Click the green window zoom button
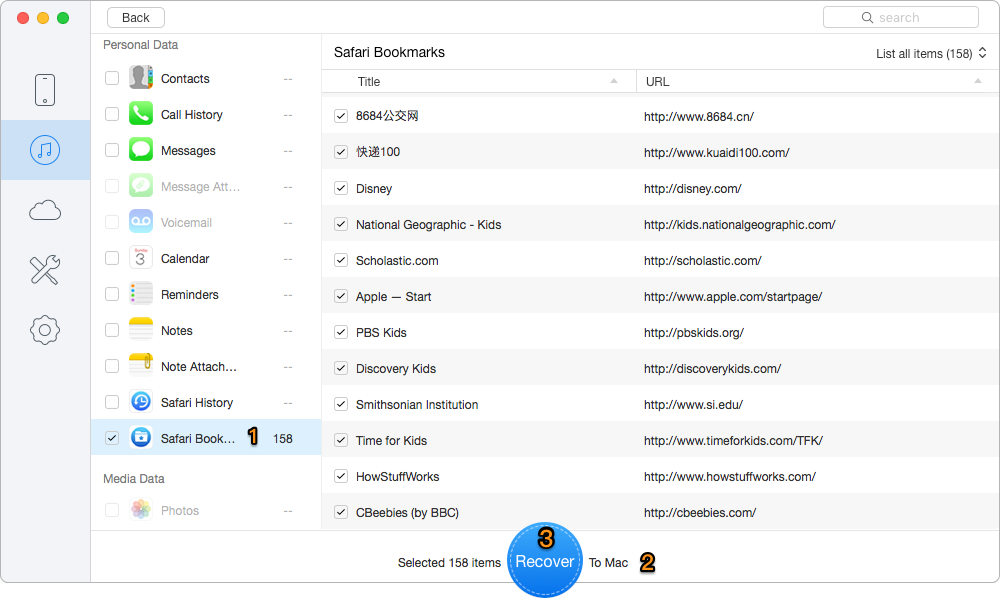This screenshot has width=1000, height=608. click(x=63, y=18)
